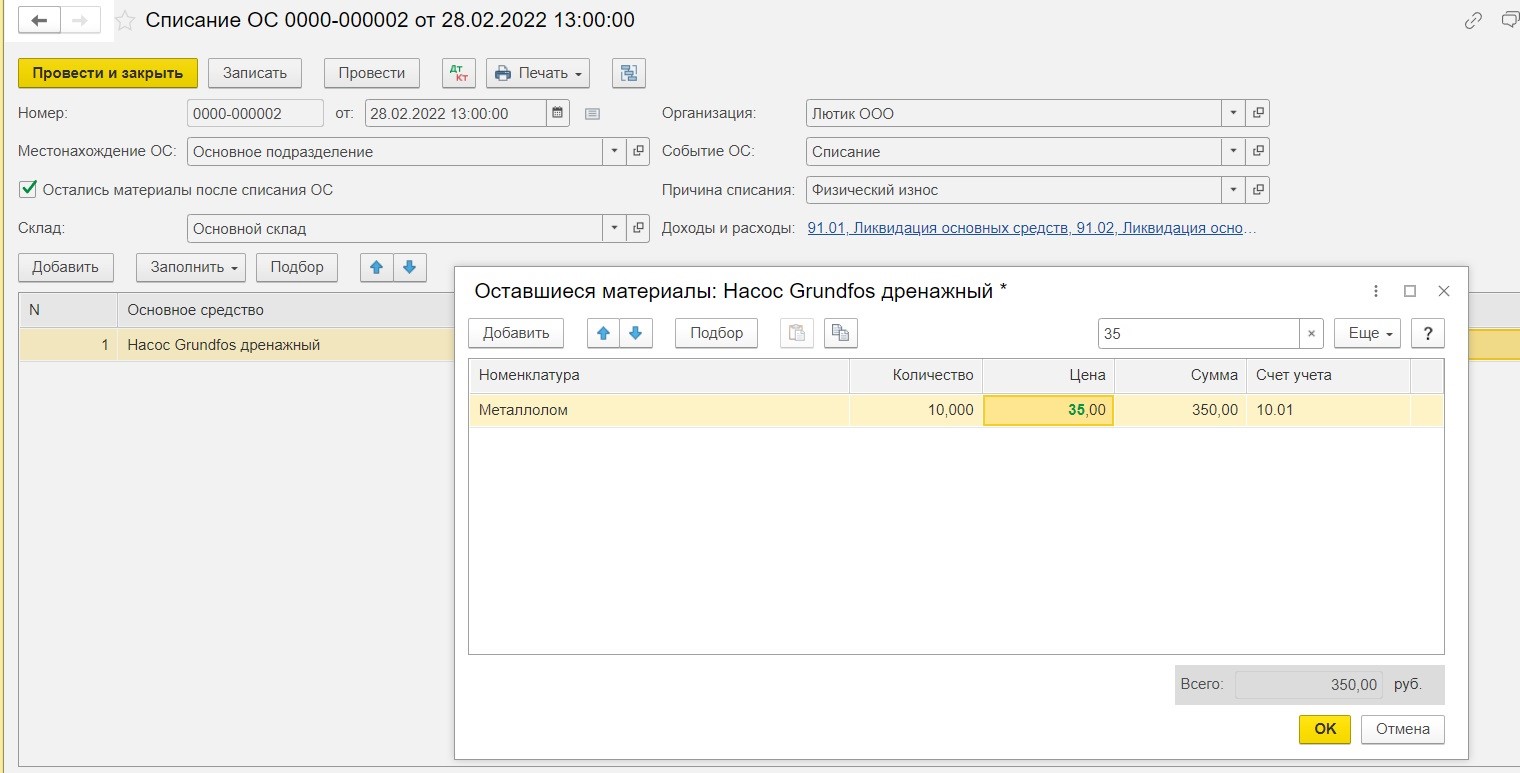Move Металлолом row down in the dialog
This screenshot has width=1520, height=773.
click(x=636, y=333)
